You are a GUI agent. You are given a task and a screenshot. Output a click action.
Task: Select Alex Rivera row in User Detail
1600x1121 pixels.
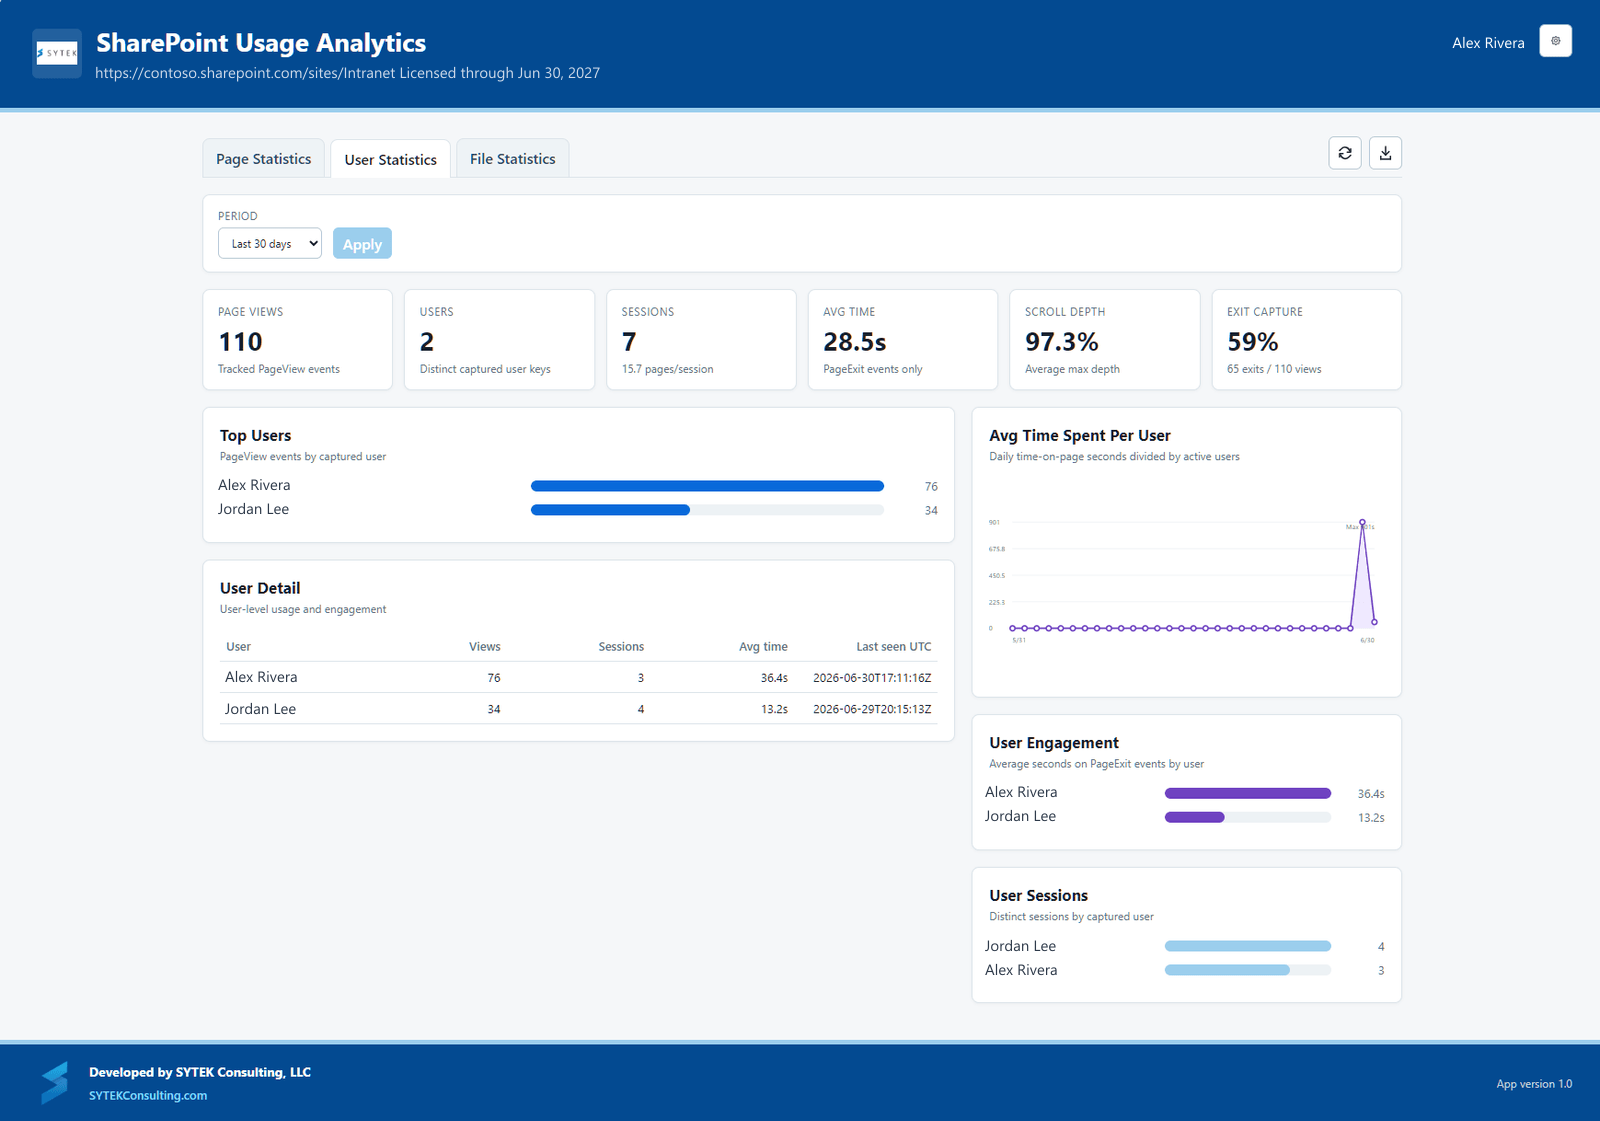coord(578,677)
